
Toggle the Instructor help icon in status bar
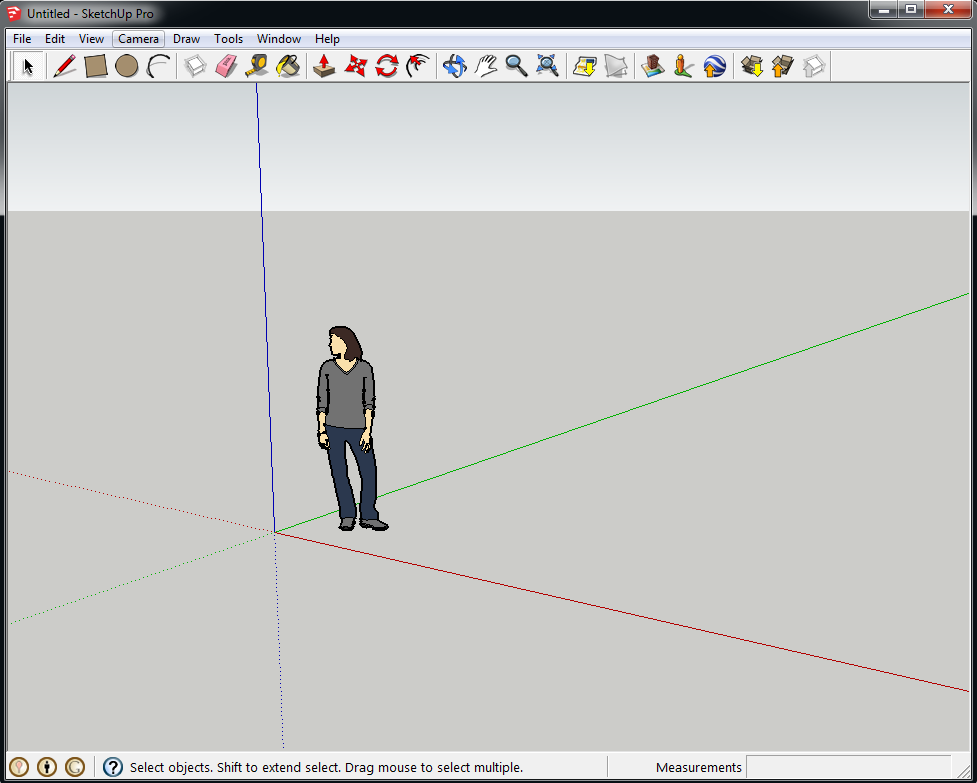113,767
